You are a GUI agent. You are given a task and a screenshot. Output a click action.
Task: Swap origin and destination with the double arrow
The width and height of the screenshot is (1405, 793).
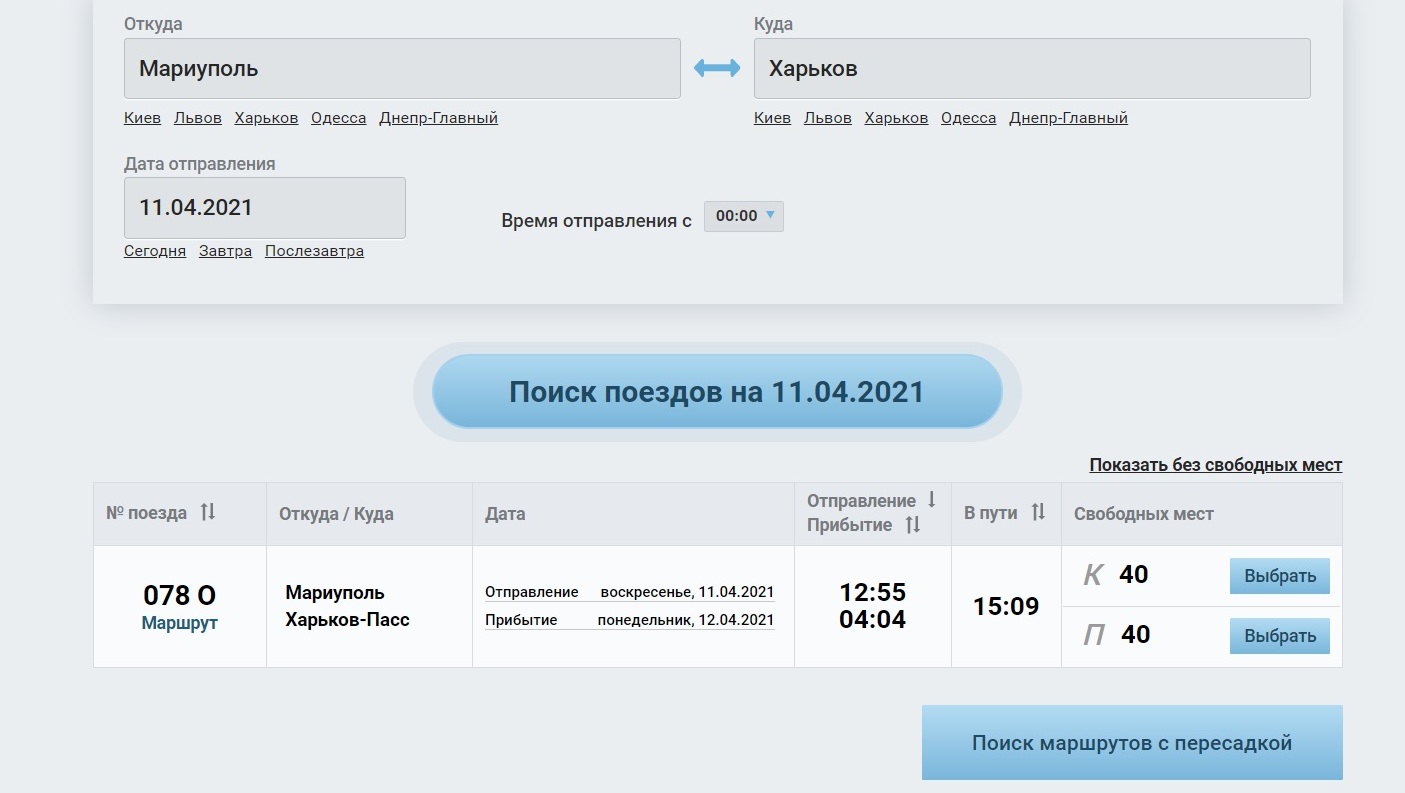pyautogui.click(x=717, y=68)
